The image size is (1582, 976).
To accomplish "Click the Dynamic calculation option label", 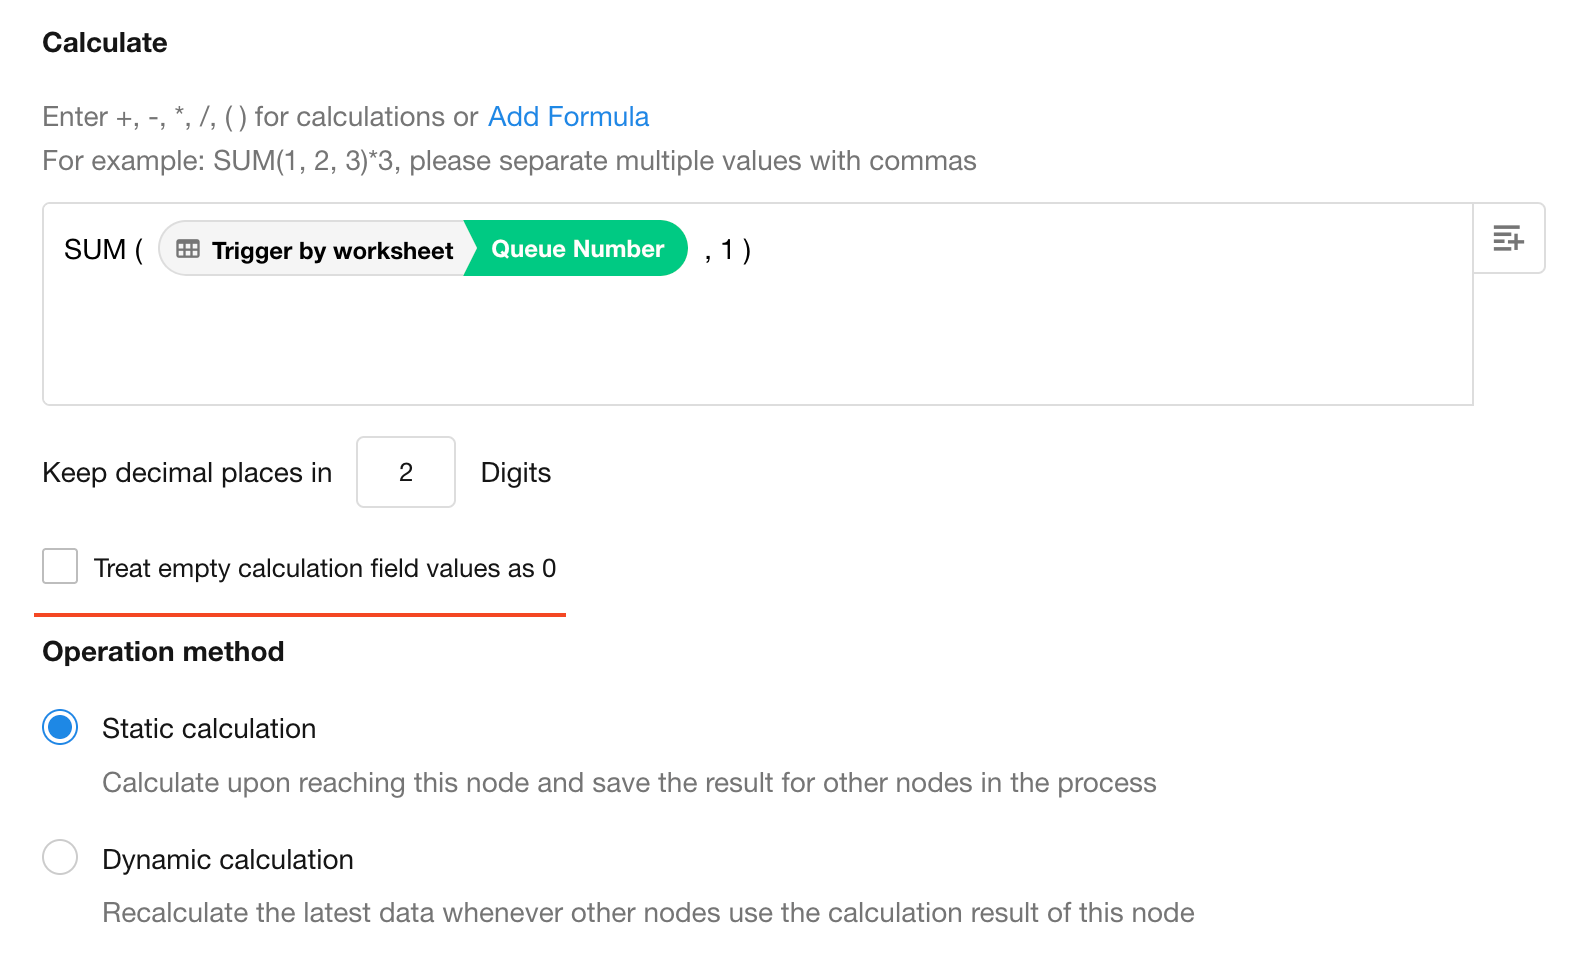I will (x=228, y=859).
